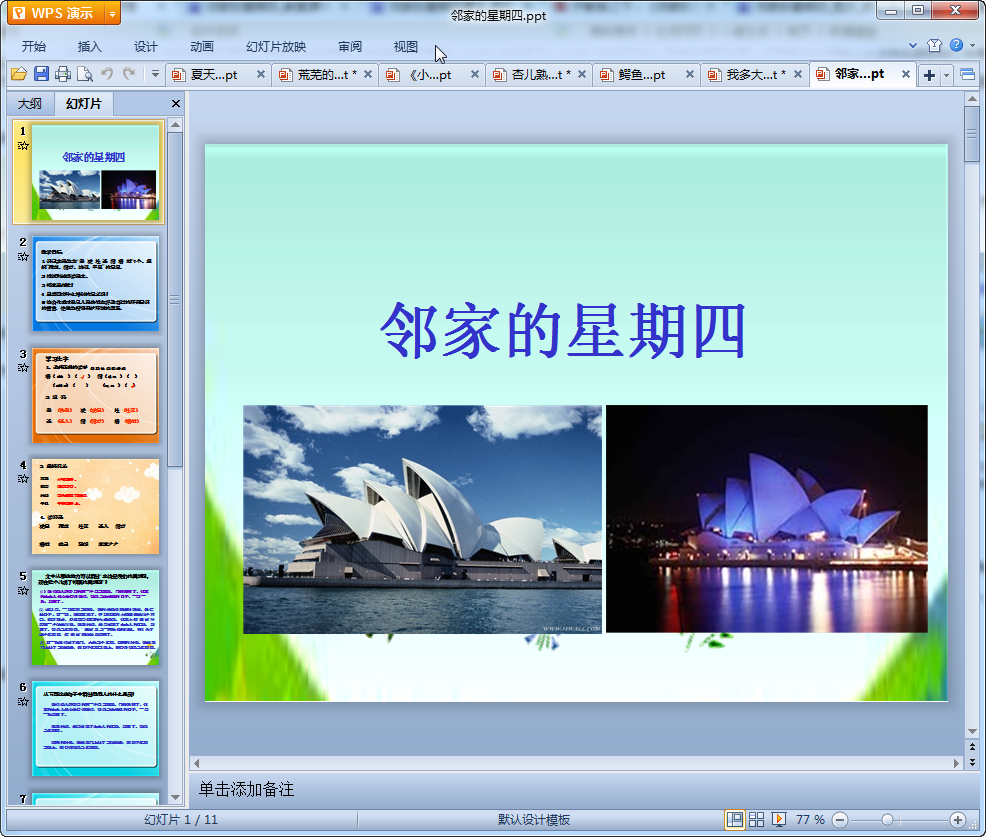Expand dropdown arrow next to new tab button
986x837 pixels.
[947, 75]
